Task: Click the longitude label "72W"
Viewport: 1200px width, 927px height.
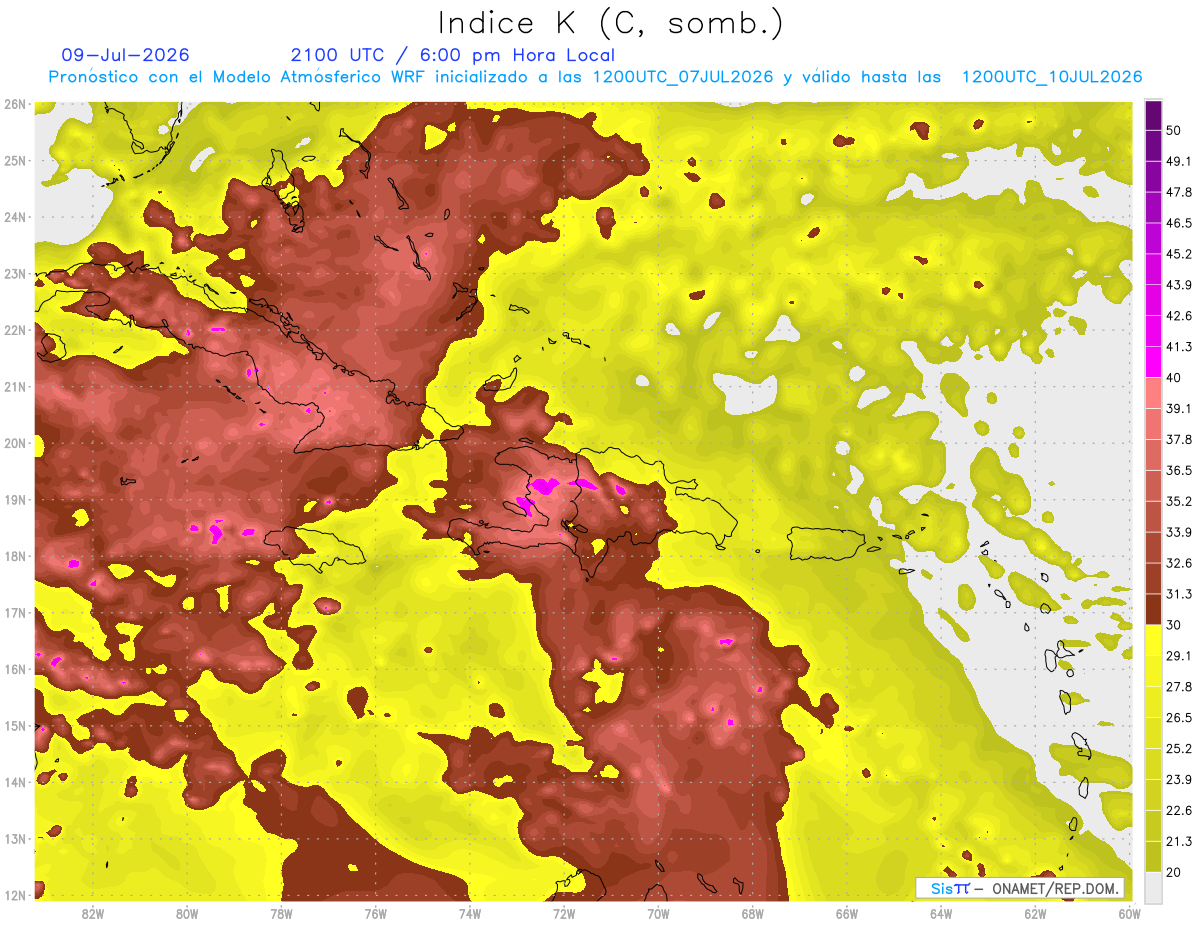Action: point(564,913)
